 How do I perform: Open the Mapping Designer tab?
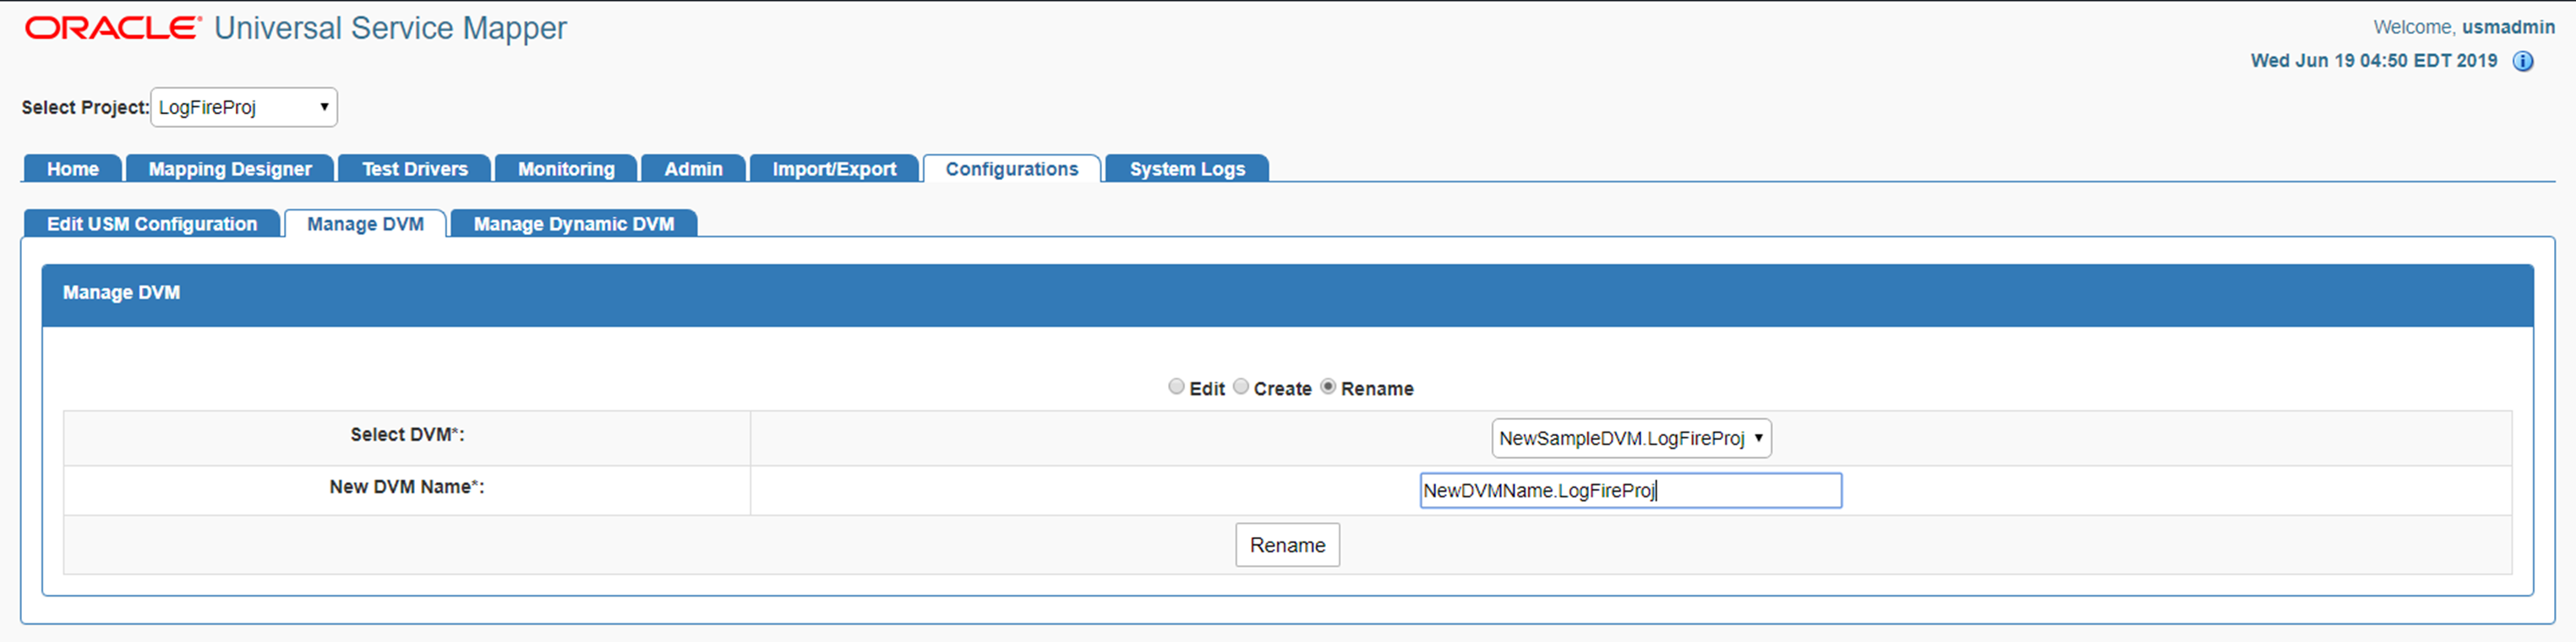click(230, 169)
